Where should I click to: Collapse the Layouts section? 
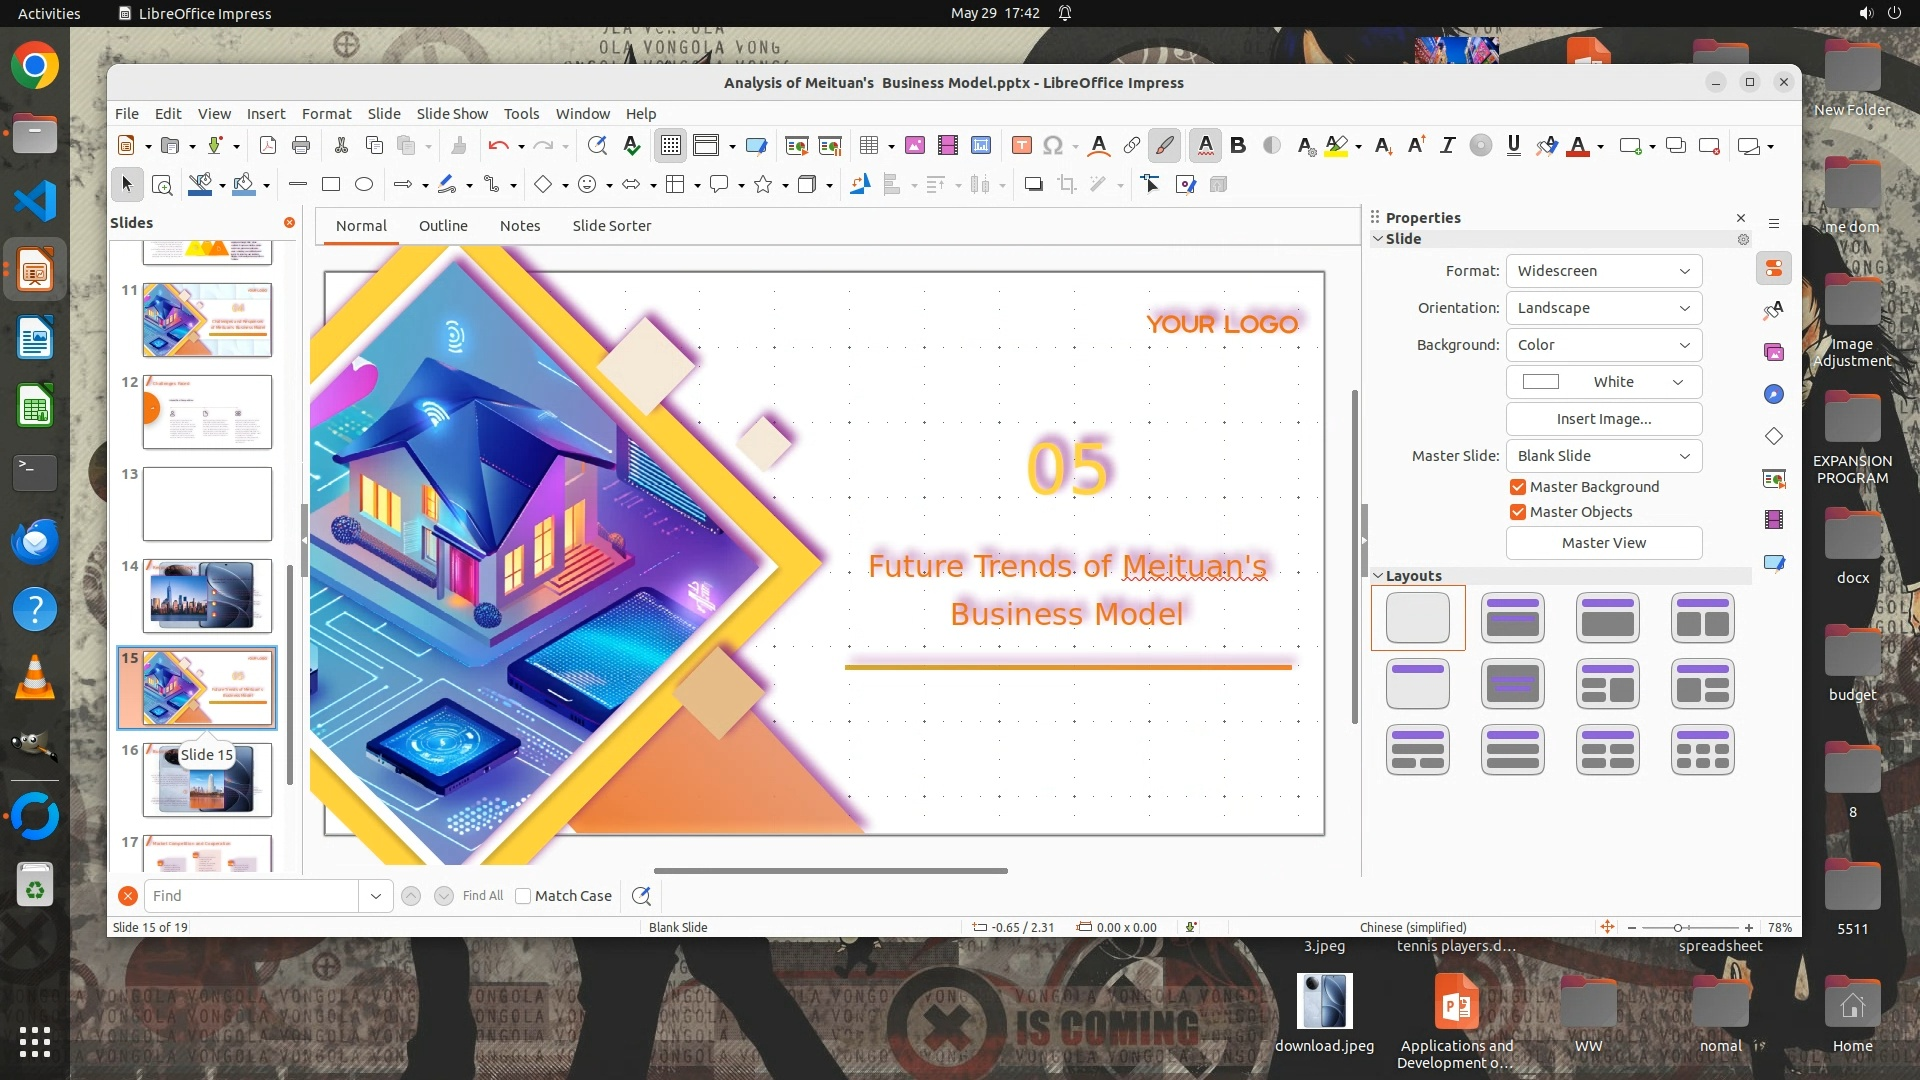click(x=1379, y=576)
